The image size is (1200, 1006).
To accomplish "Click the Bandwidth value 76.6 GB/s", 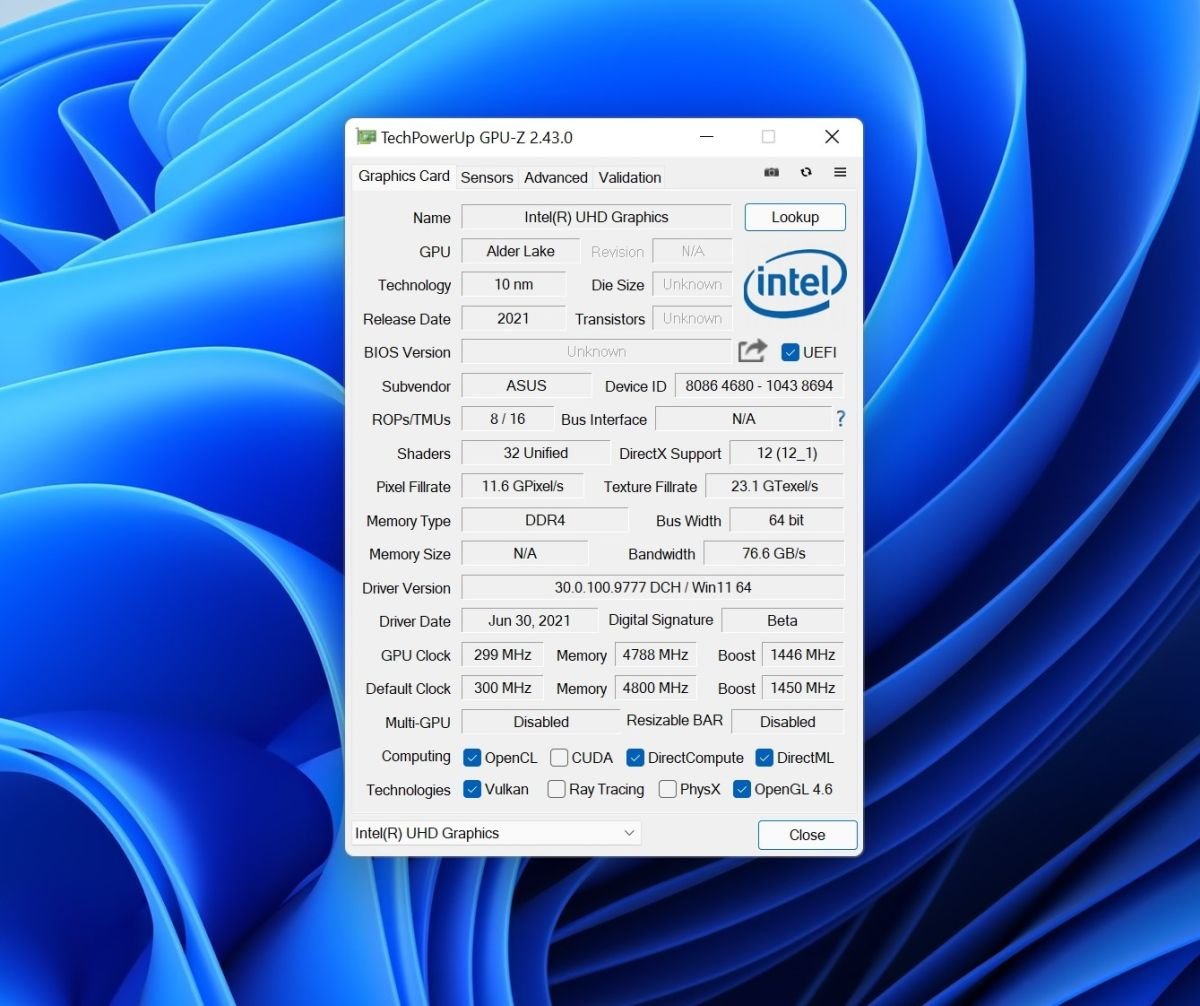I will point(774,553).
